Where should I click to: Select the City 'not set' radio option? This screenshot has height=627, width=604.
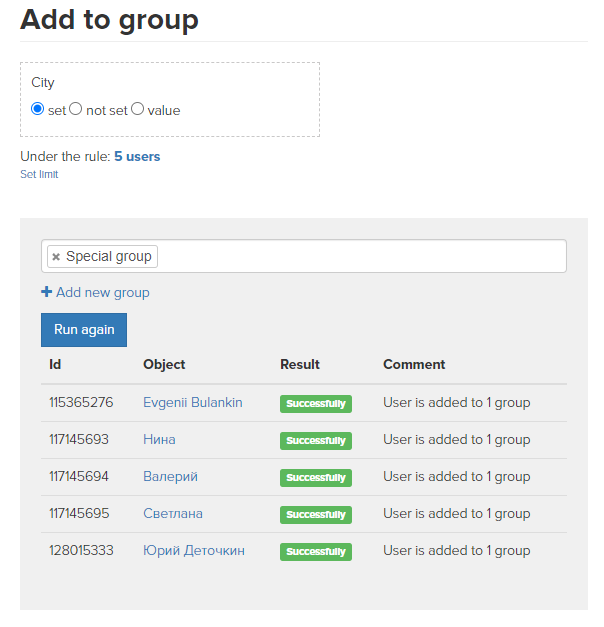(76, 109)
